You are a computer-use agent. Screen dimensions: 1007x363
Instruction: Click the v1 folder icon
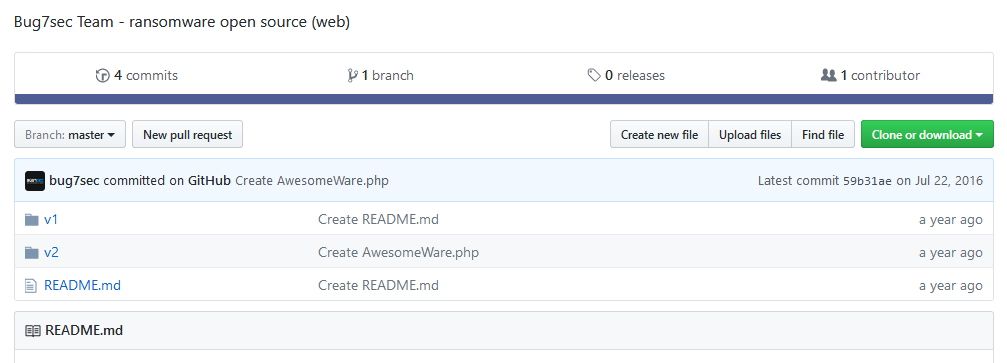point(31,220)
